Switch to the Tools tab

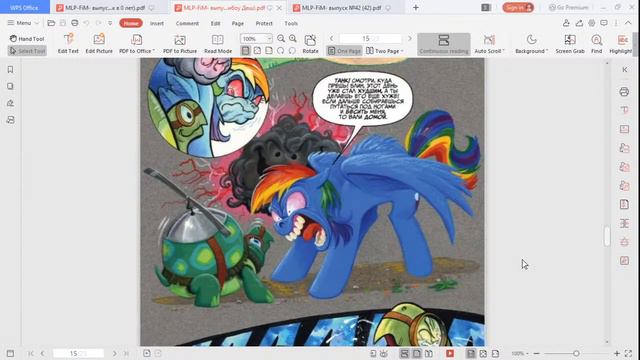tap(291, 23)
